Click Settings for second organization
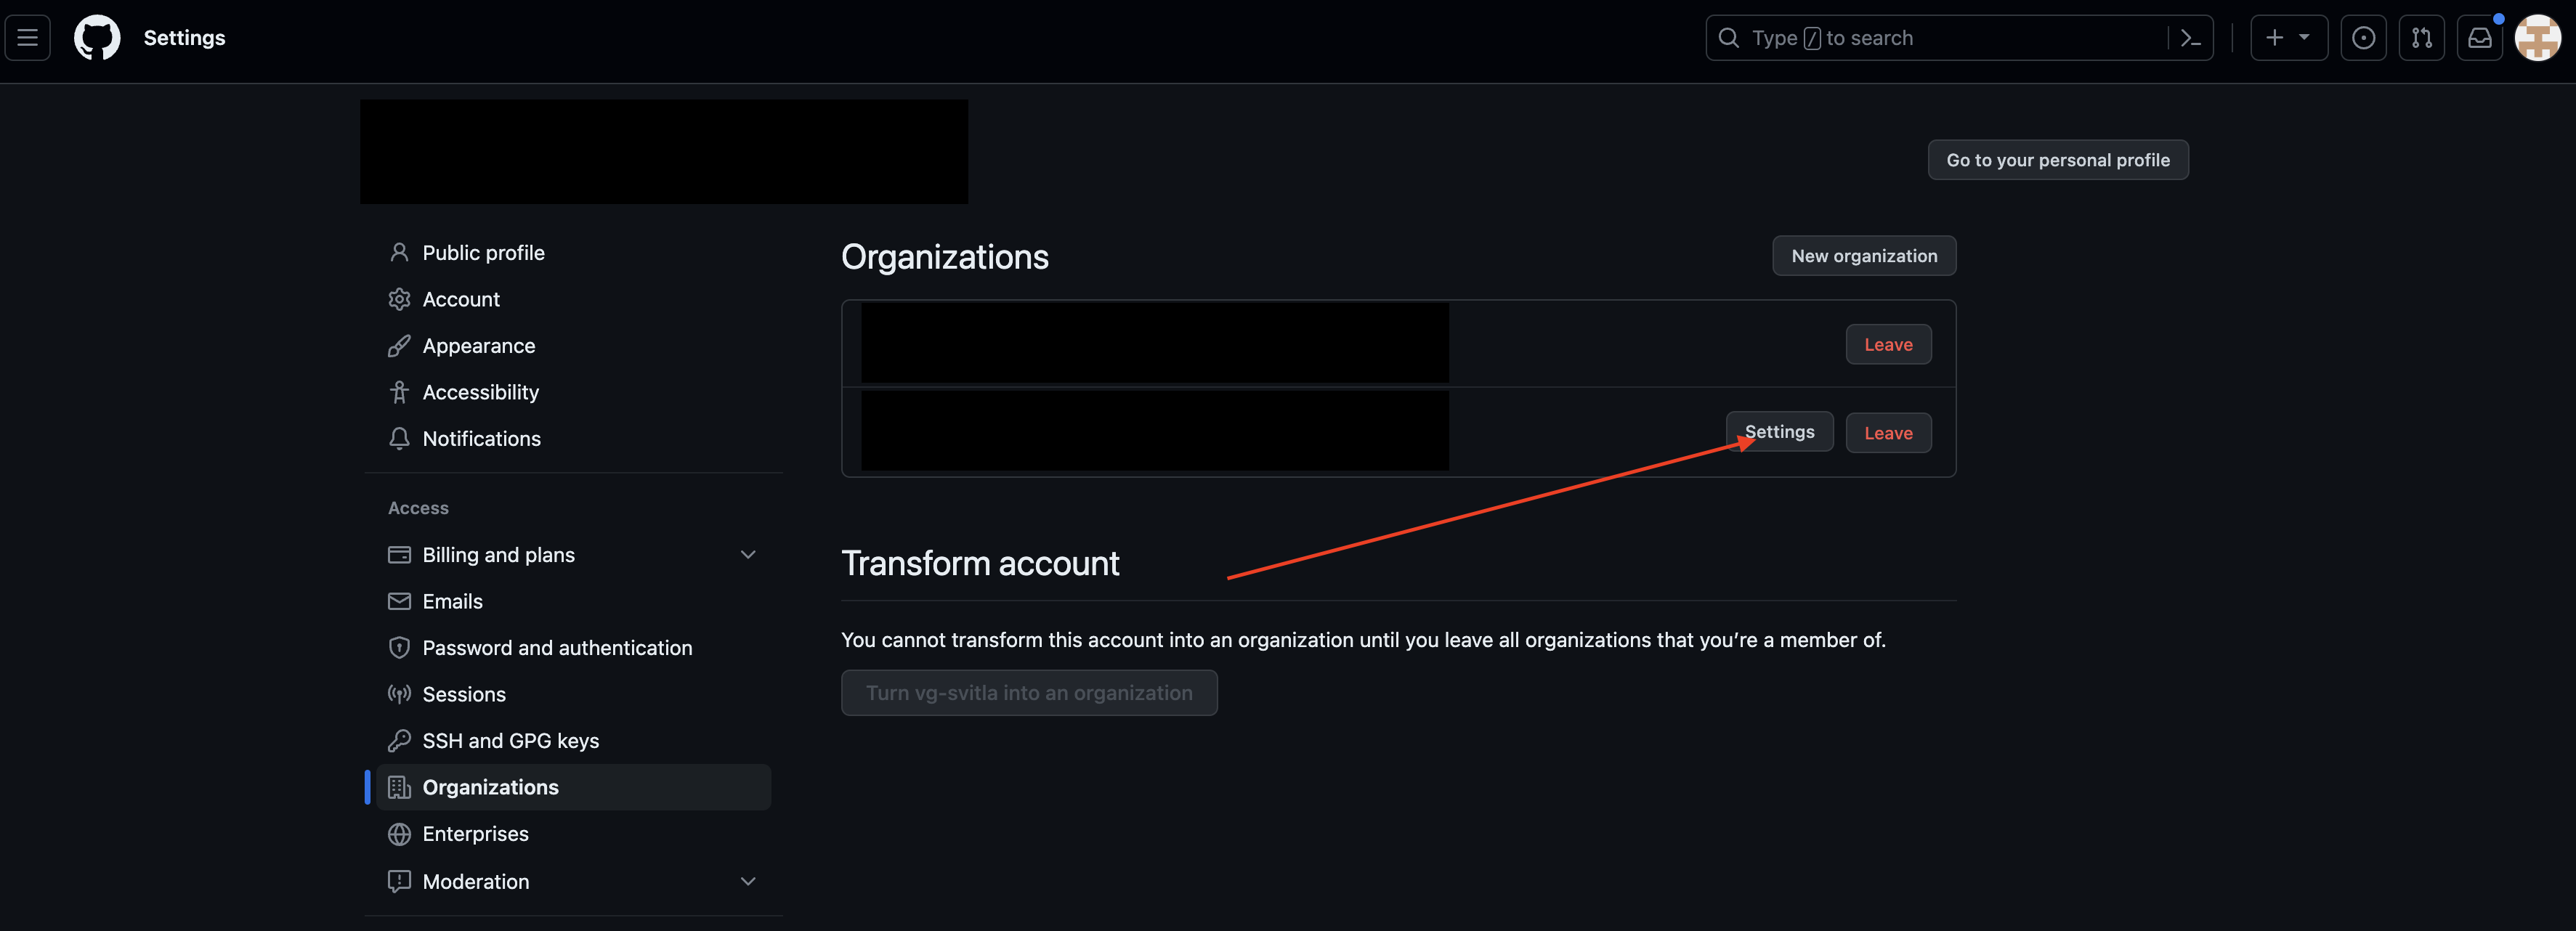The width and height of the screenshot is (2576, 931). [1779, 432]
